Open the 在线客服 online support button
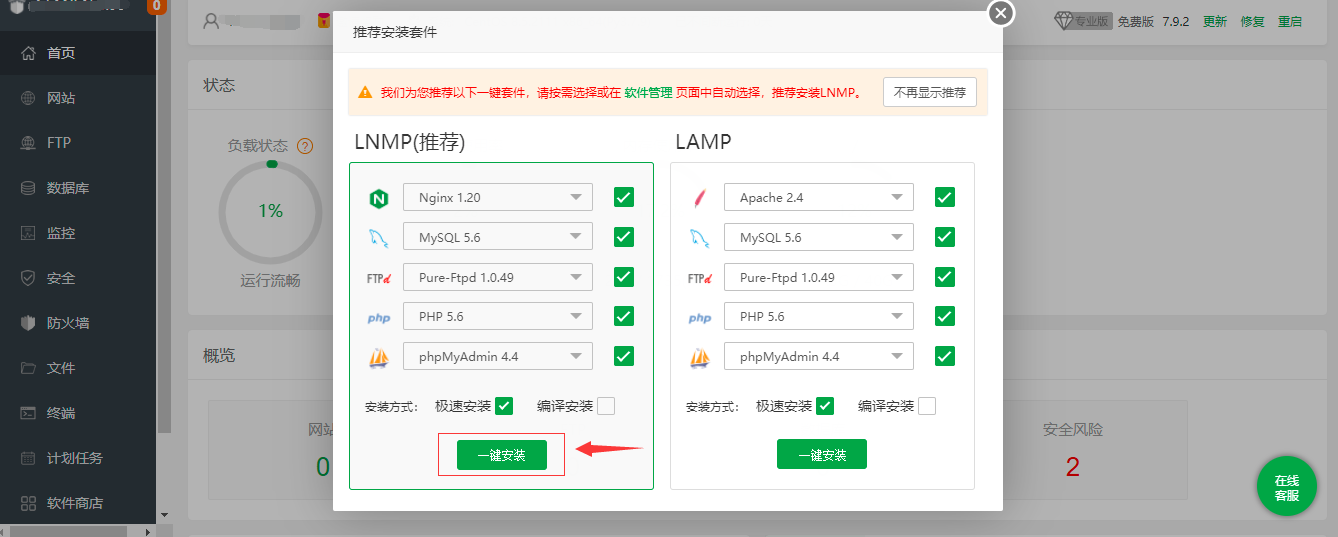Screen dimensions: 1338x537 pyautogui.click(x=1287, y=488)
